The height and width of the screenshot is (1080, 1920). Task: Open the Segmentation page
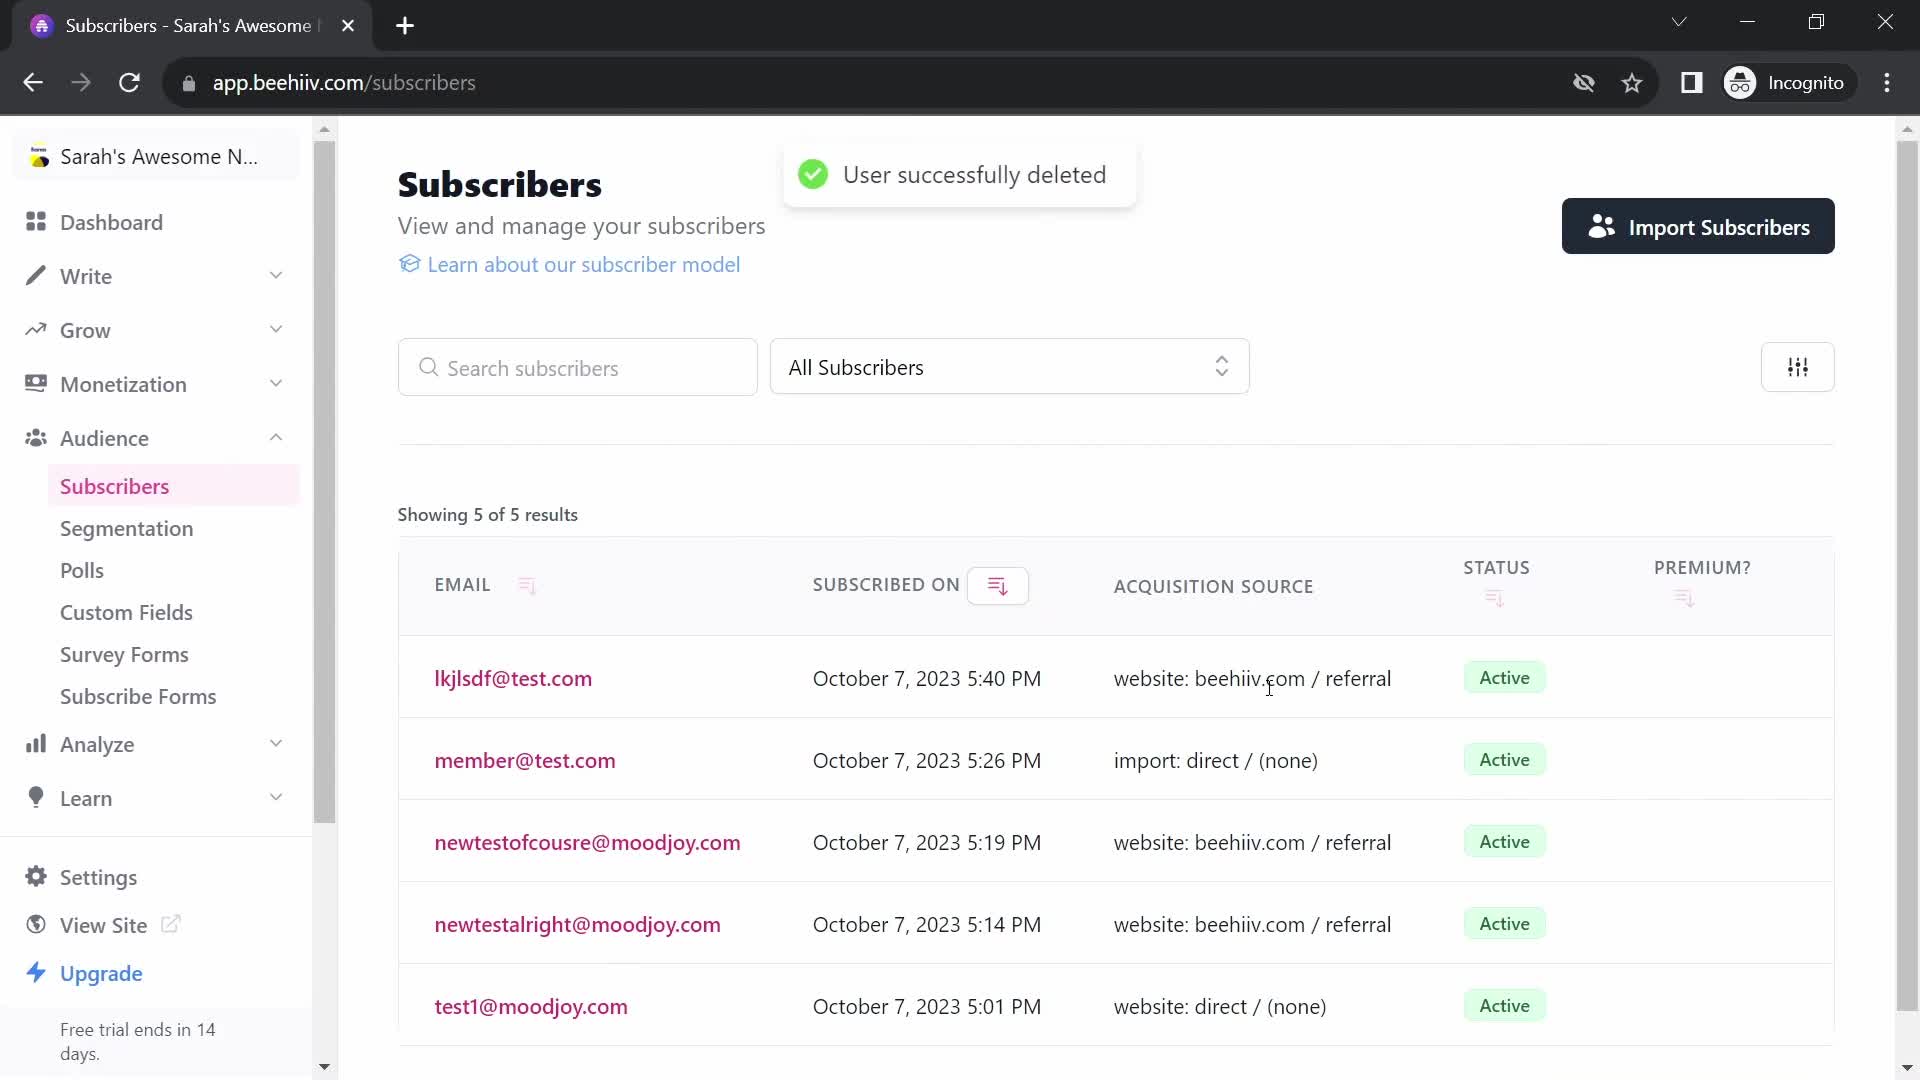127,529
